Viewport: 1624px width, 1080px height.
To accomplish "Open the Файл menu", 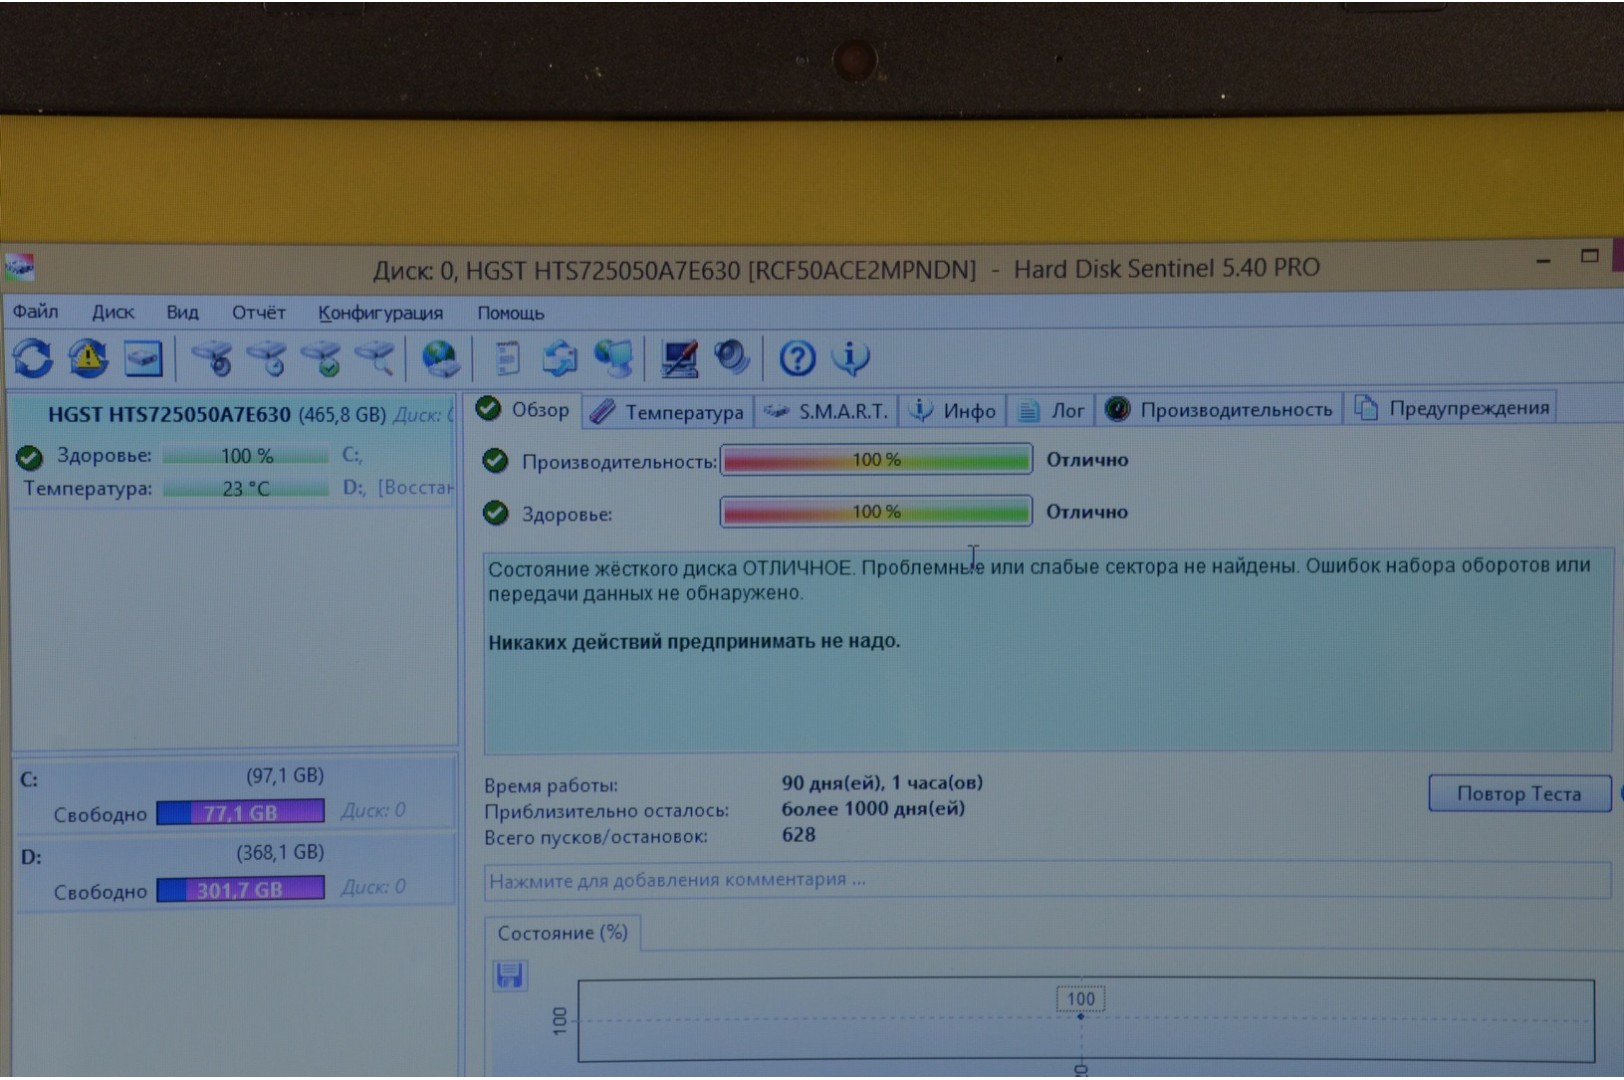I will (36, 312).
